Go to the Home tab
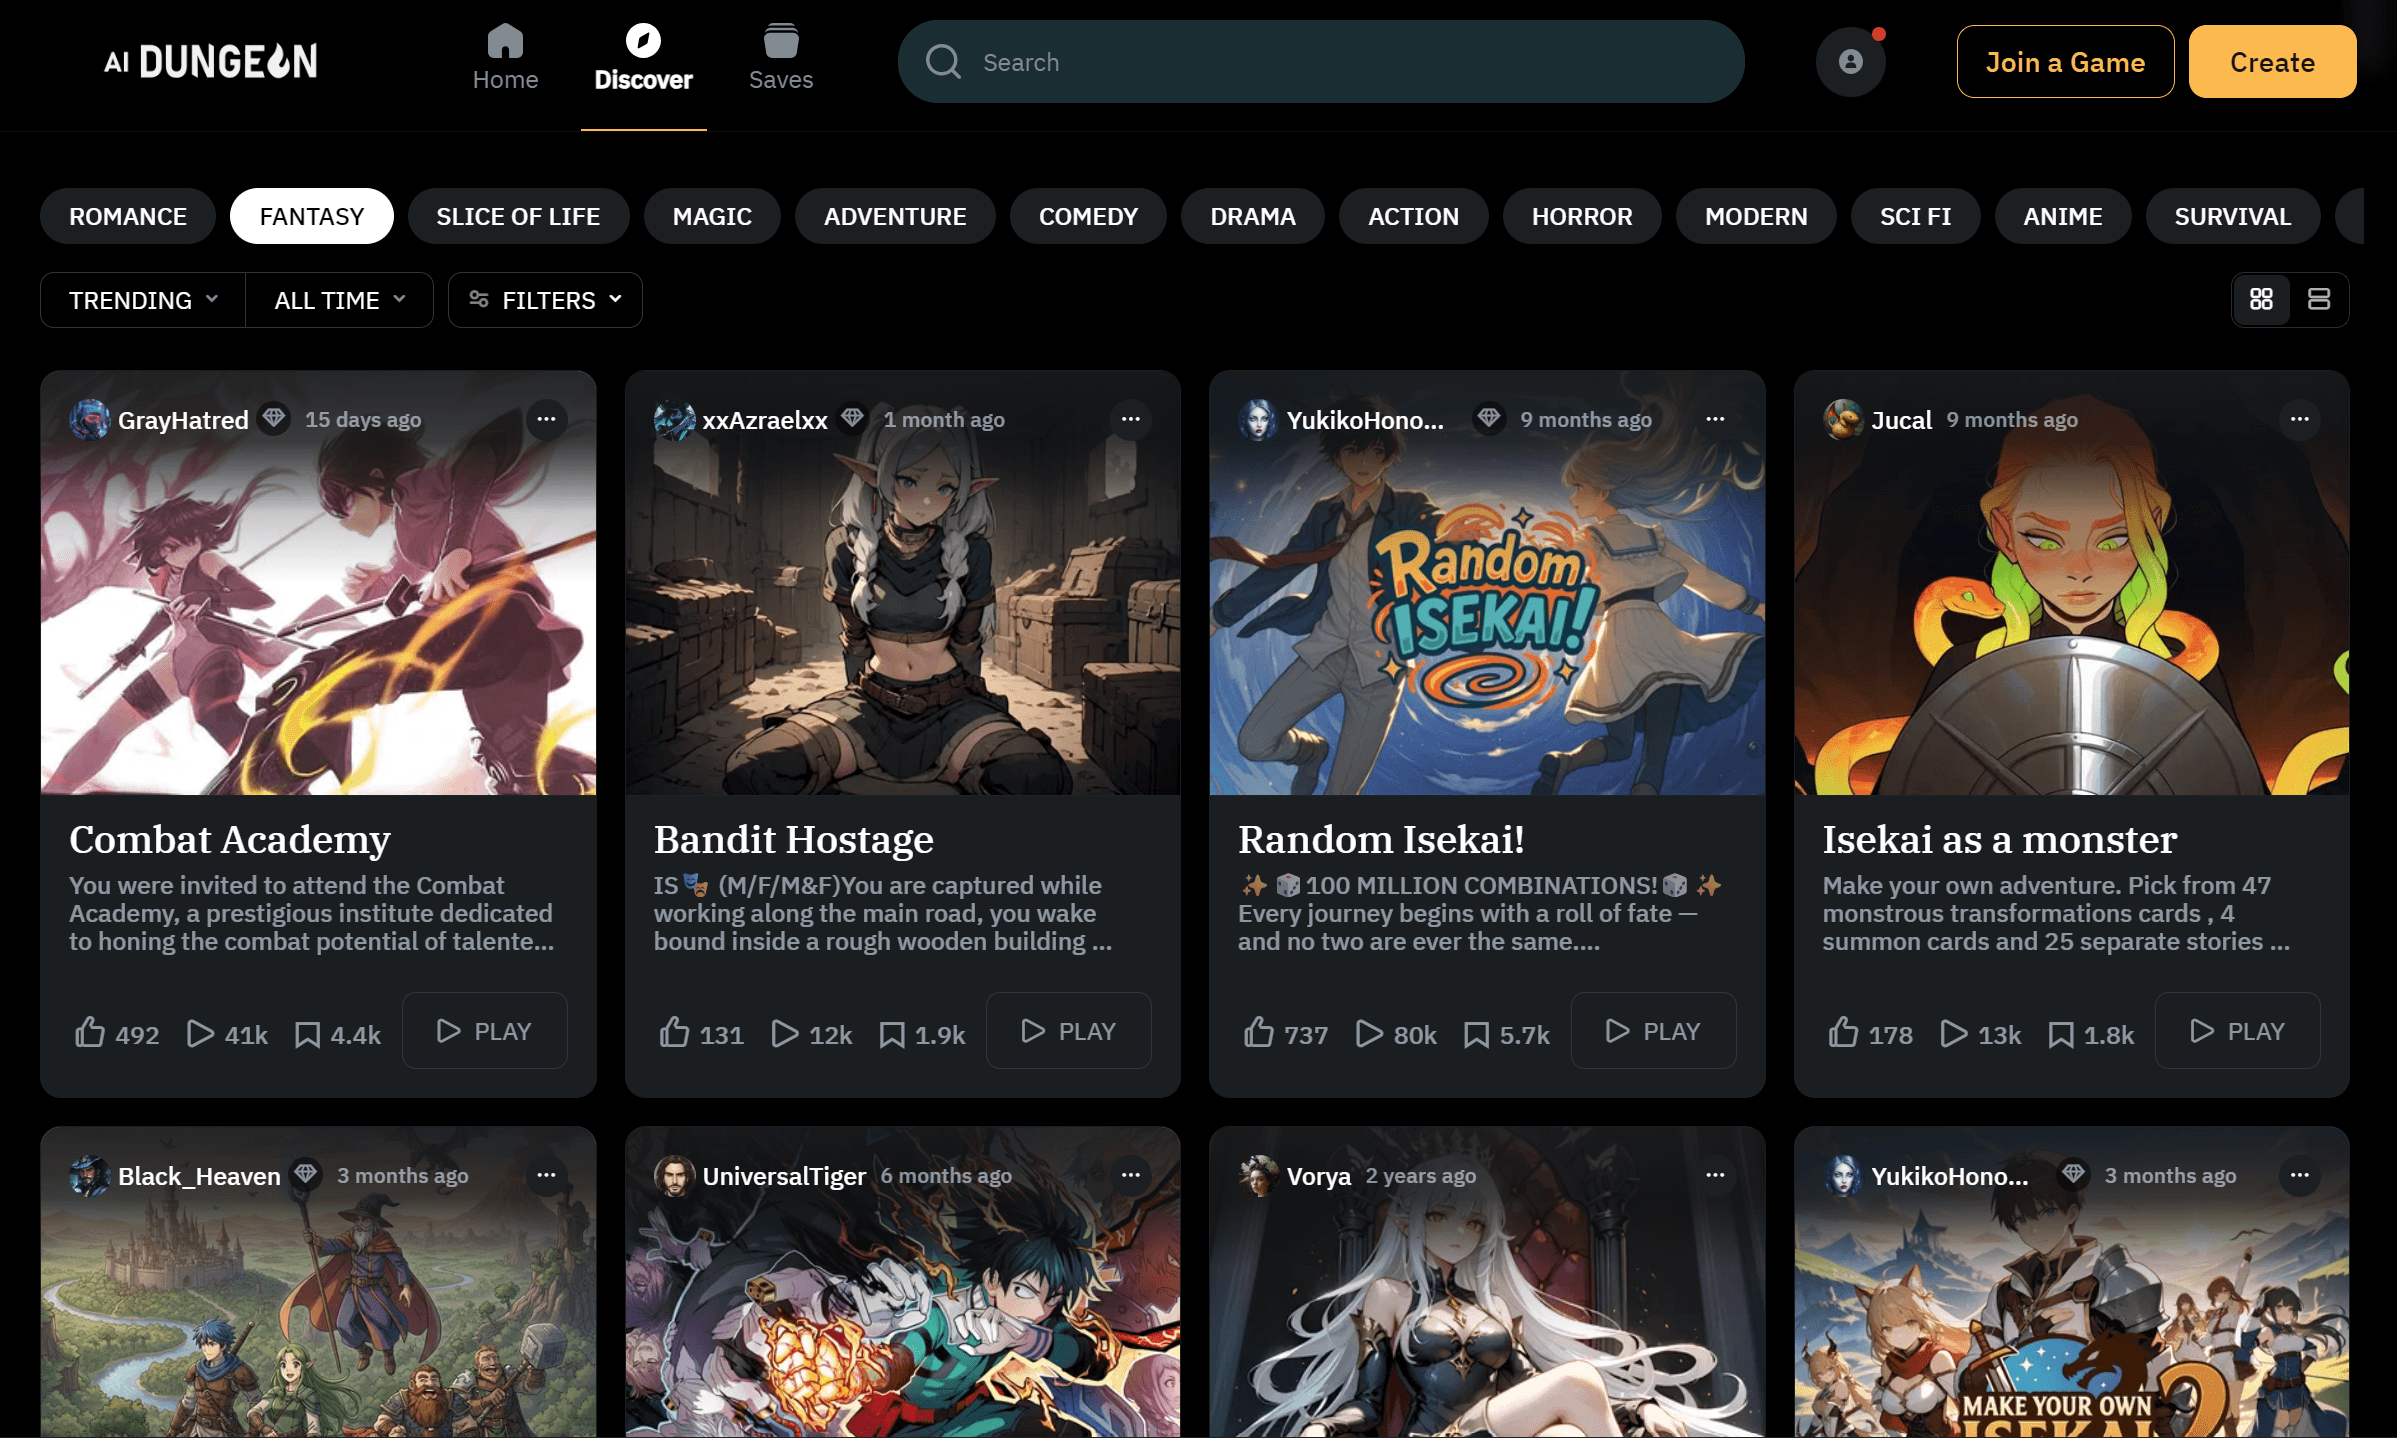The width and height of the screenshot is (2397, 1438). 505,59
